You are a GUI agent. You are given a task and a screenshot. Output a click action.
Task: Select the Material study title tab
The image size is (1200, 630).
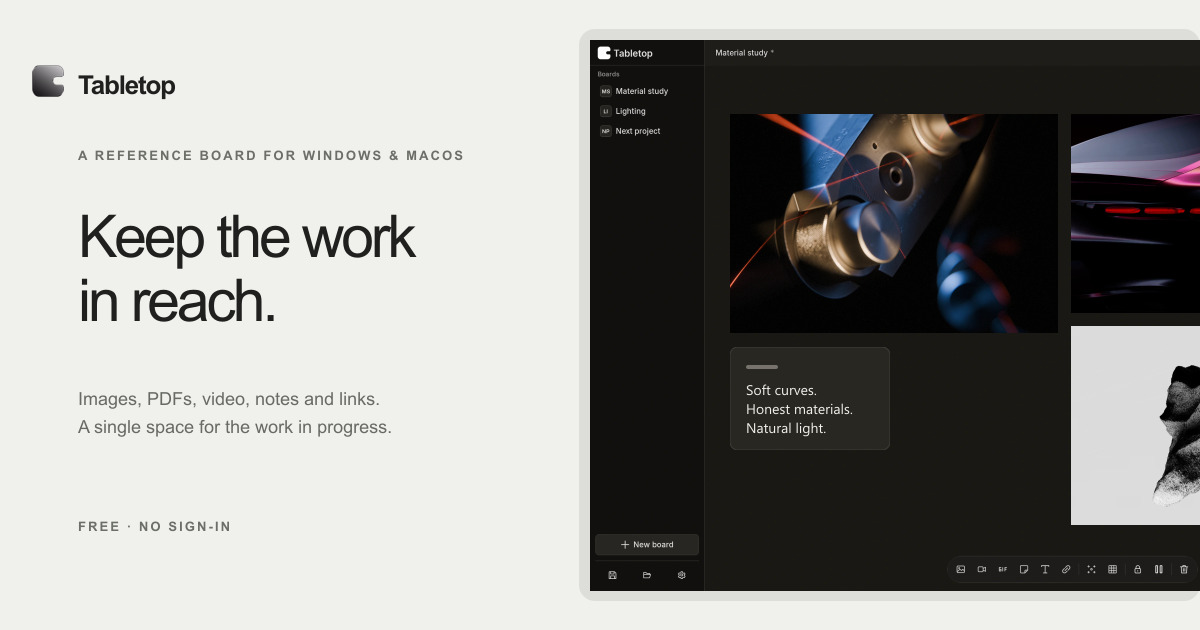click(x=744, y=52)
